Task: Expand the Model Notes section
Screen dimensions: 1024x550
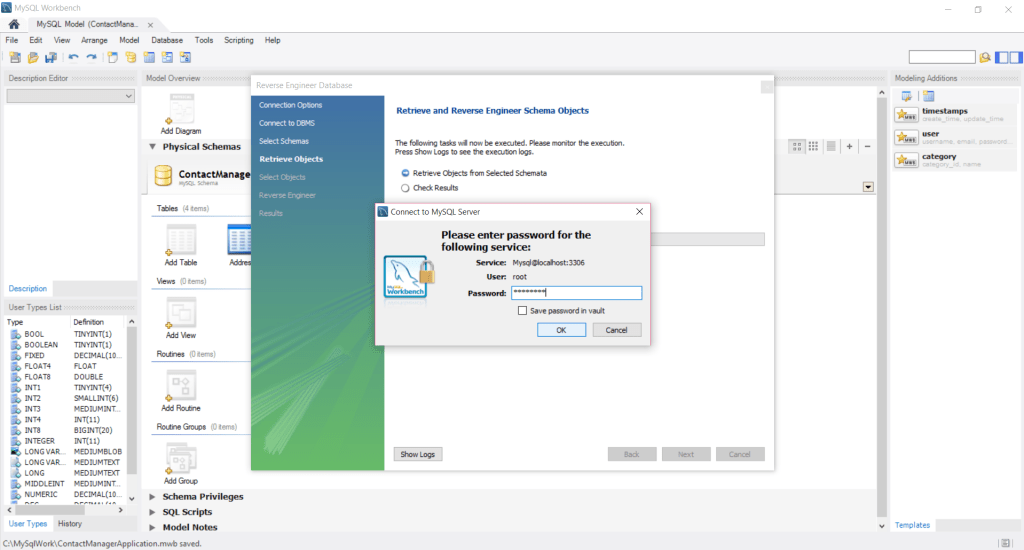Action: point(152,527)
